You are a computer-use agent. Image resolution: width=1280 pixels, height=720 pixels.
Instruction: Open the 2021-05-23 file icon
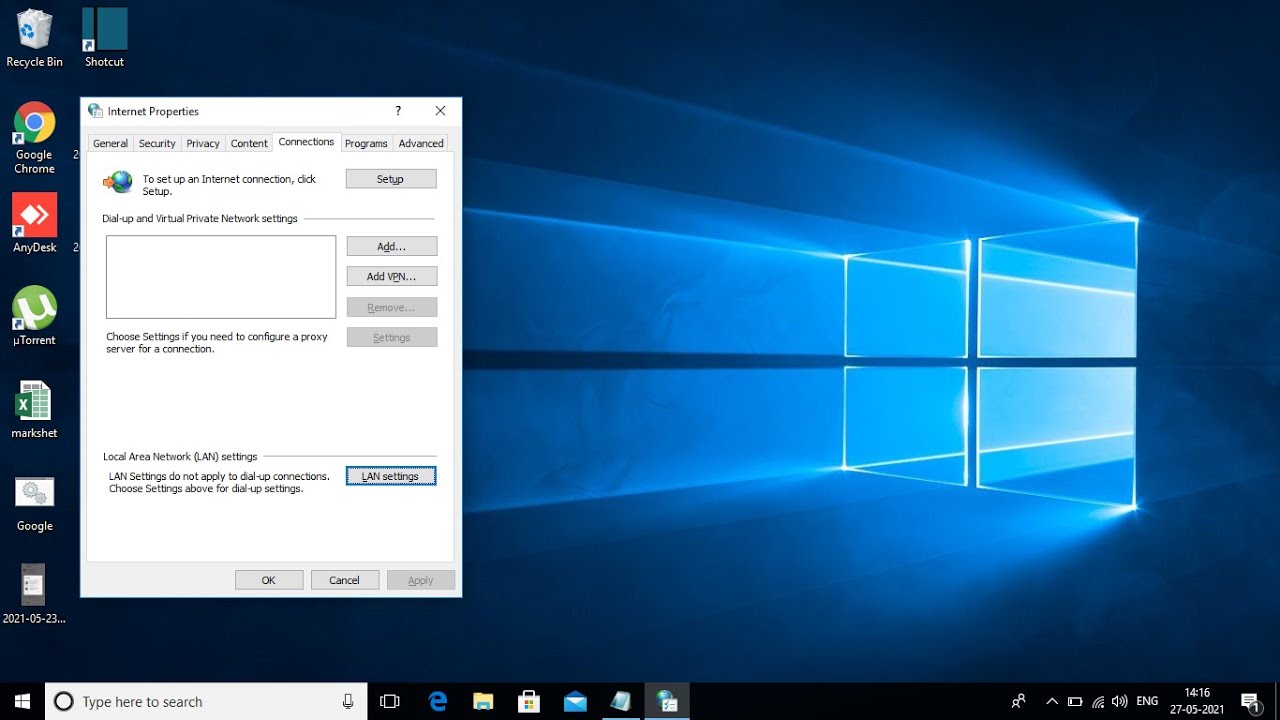[x=34, y=595]
